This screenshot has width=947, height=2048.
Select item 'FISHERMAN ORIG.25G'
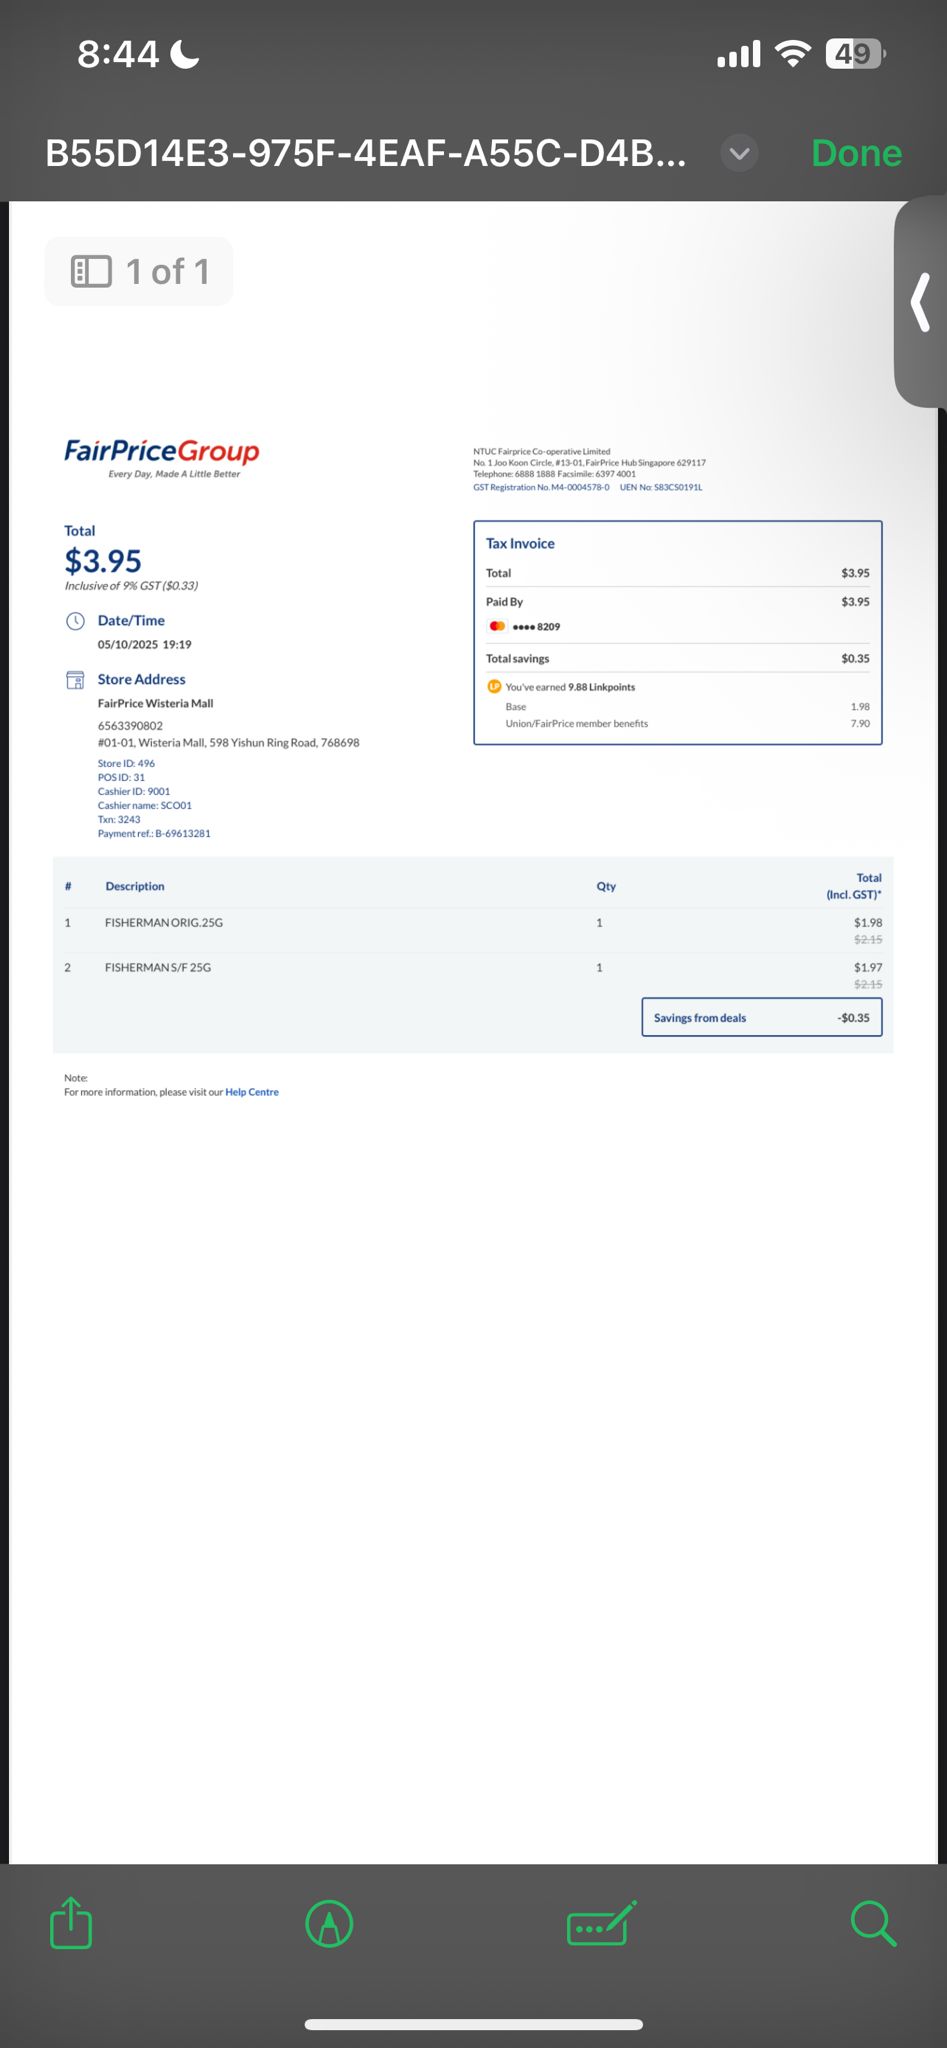[x=164, y=923]
